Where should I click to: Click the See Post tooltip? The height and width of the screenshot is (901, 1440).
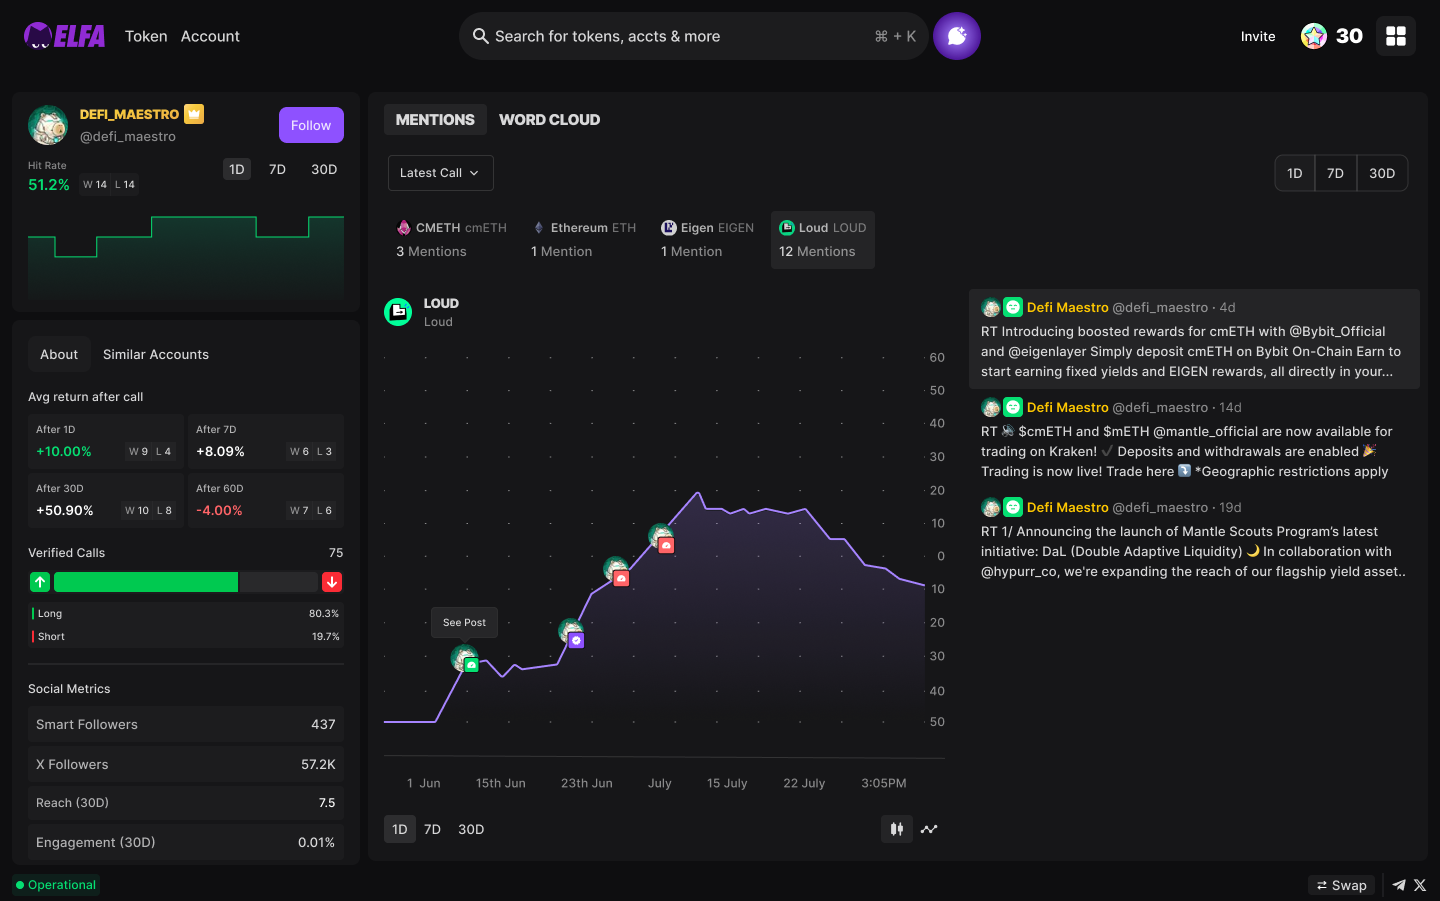pos(465,622)
